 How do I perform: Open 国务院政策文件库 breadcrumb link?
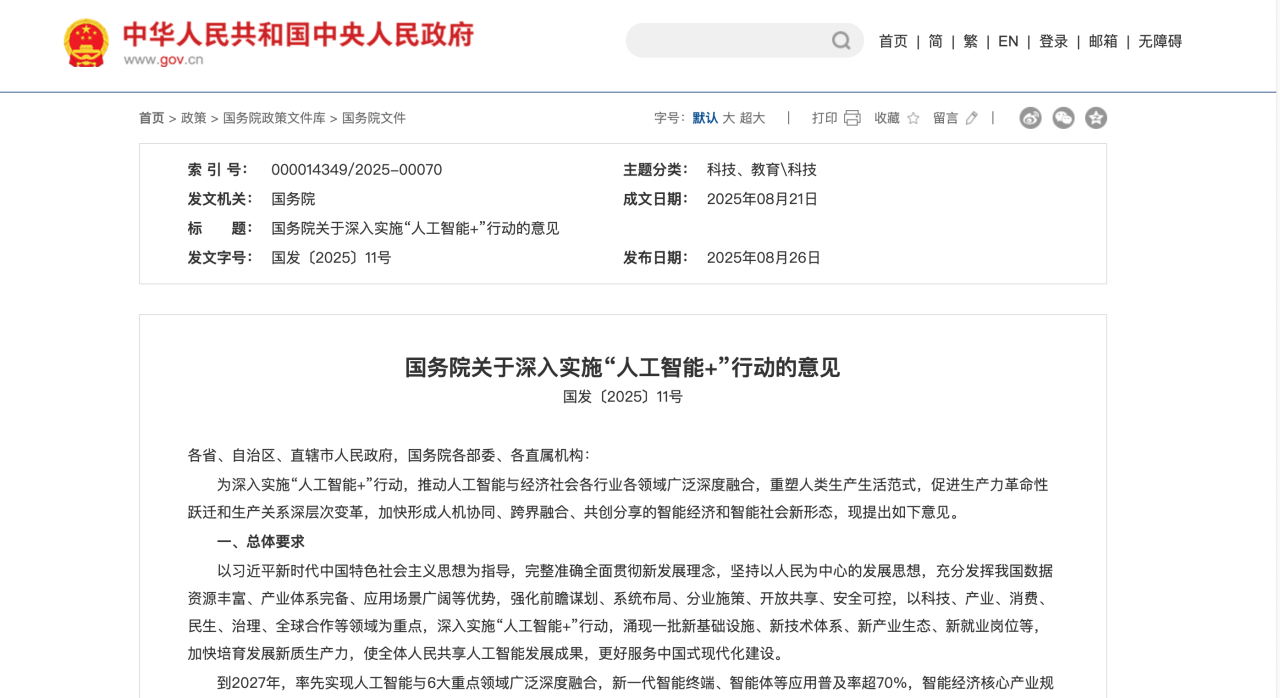coord(274,118)
